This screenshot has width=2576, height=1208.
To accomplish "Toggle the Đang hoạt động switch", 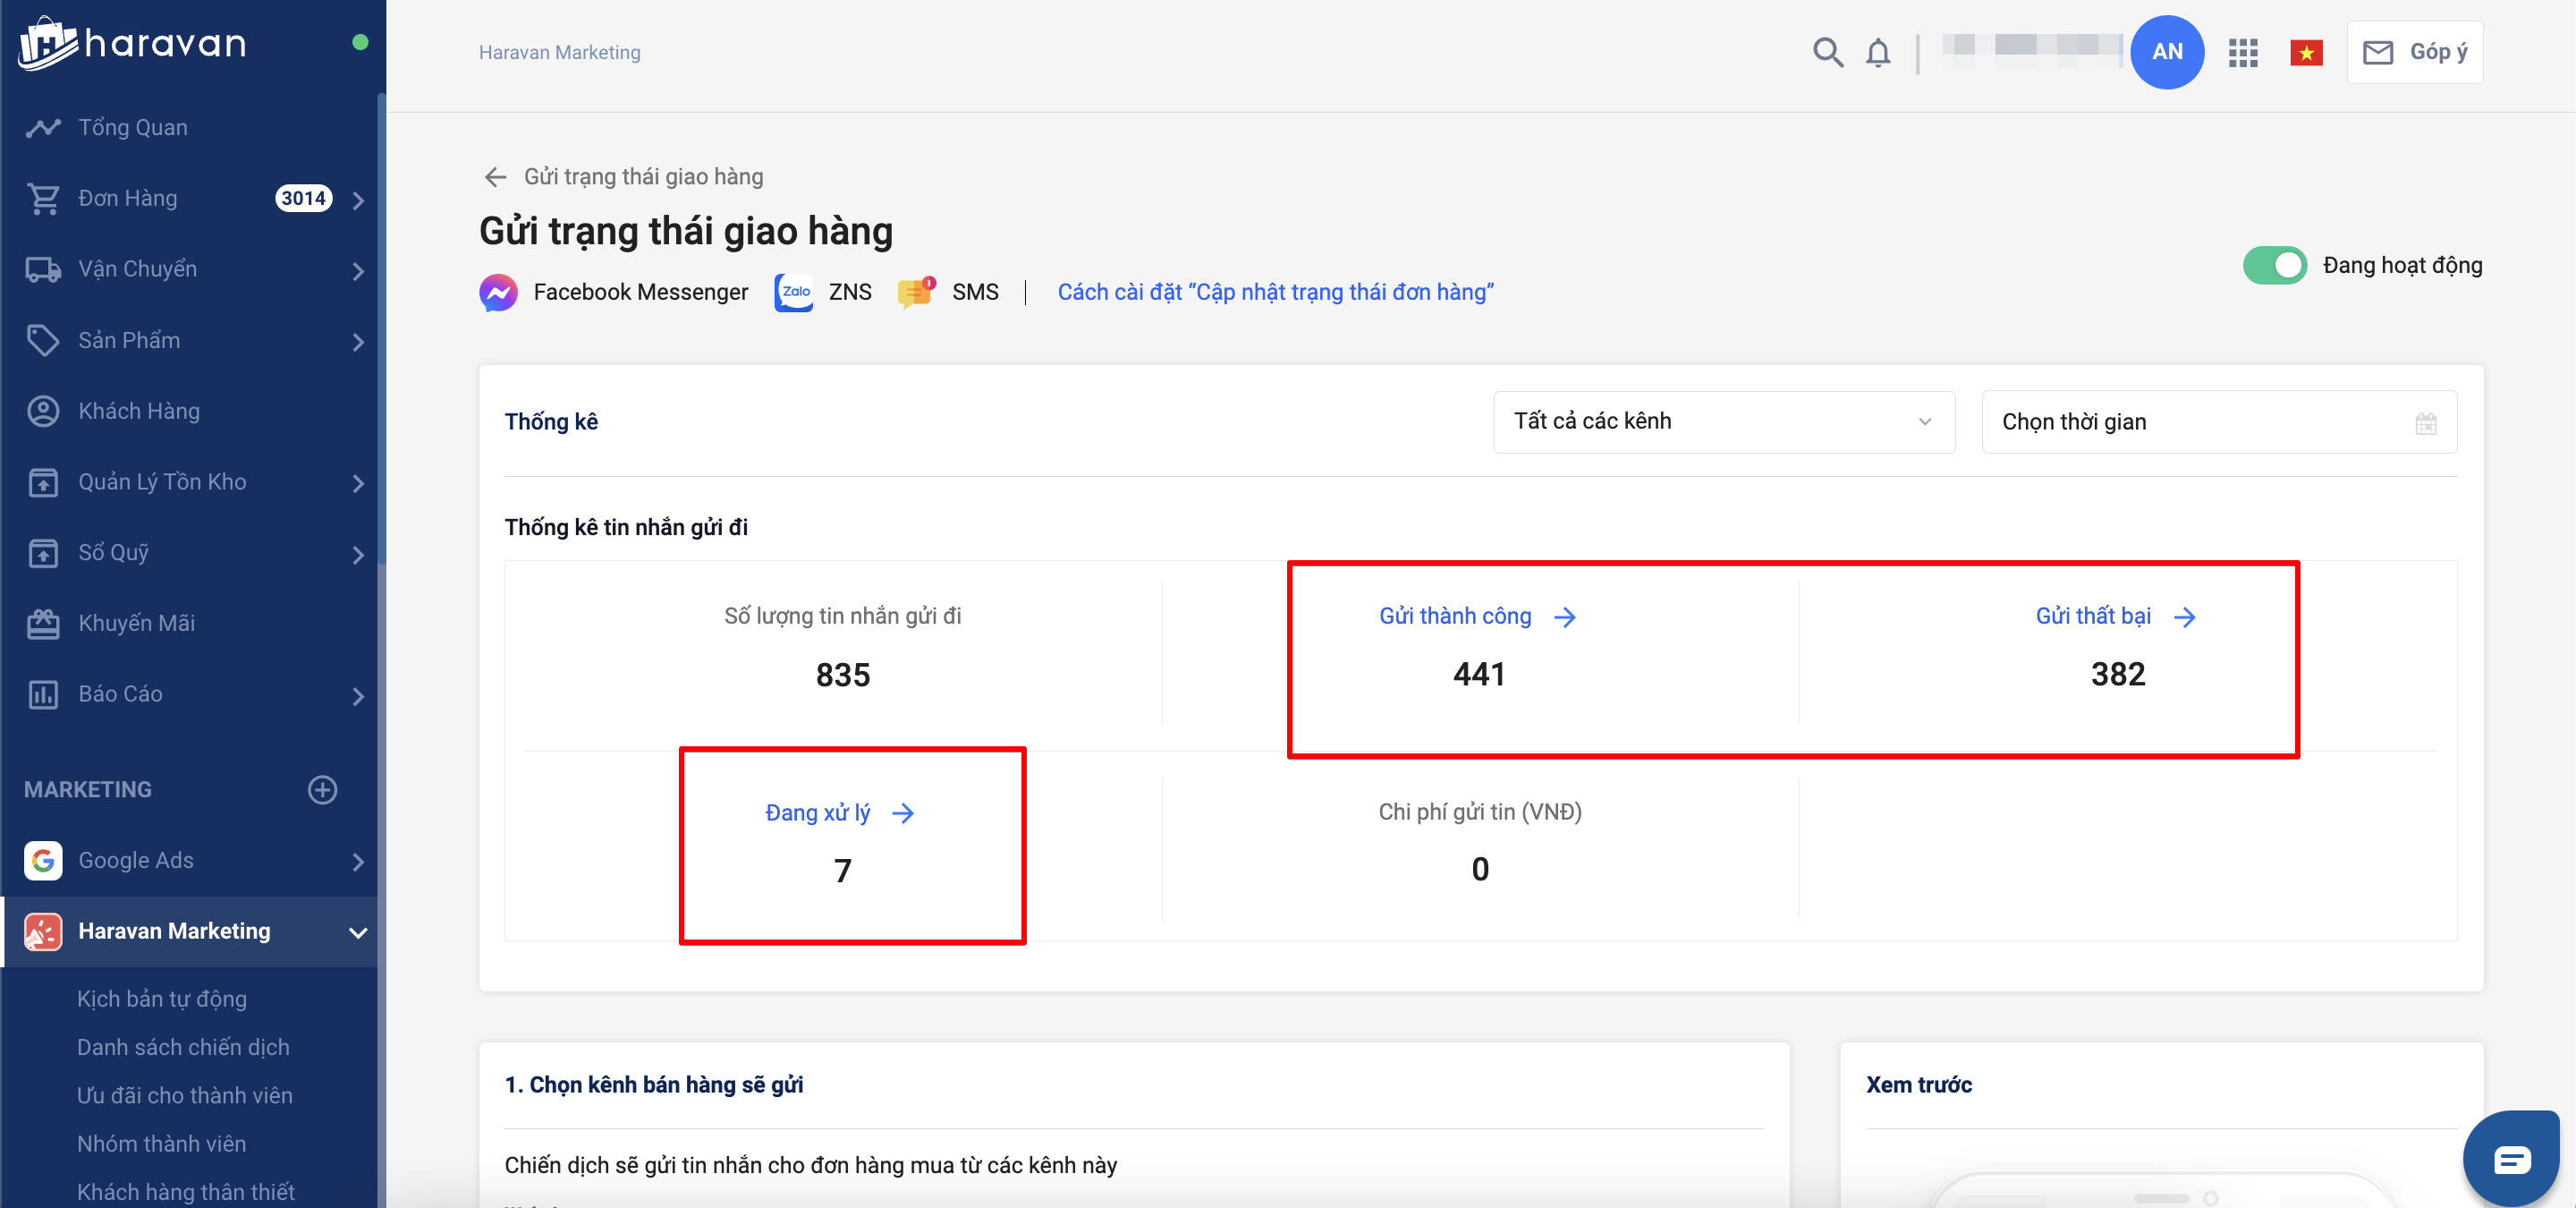I will click(2274, 265).
